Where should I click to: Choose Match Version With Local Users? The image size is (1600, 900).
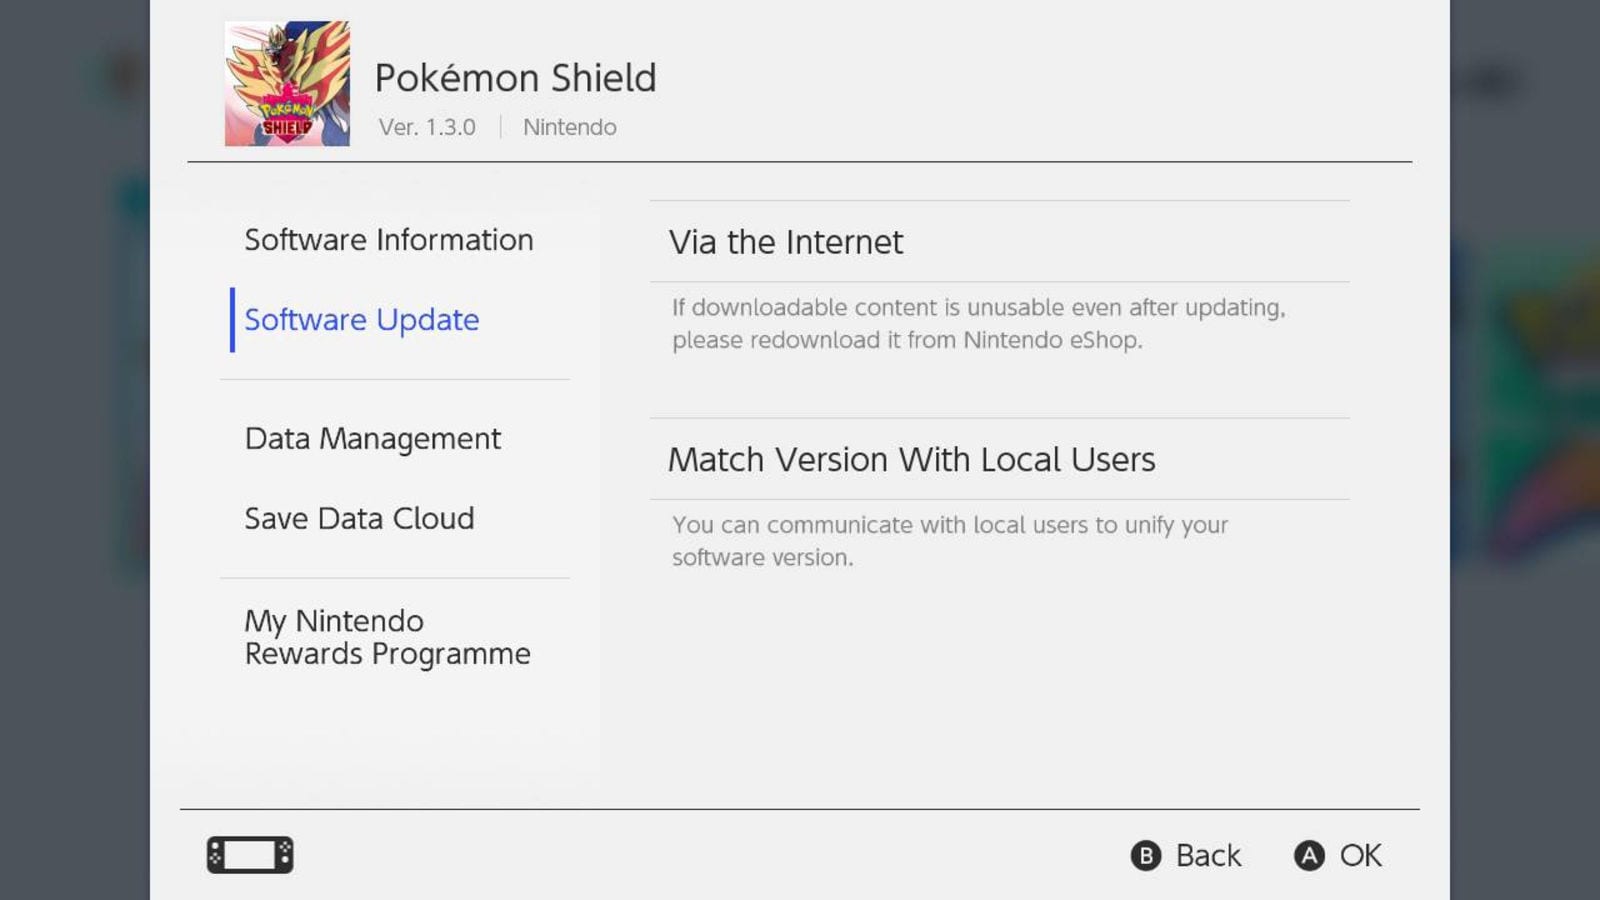click(x=1000, y=459)
